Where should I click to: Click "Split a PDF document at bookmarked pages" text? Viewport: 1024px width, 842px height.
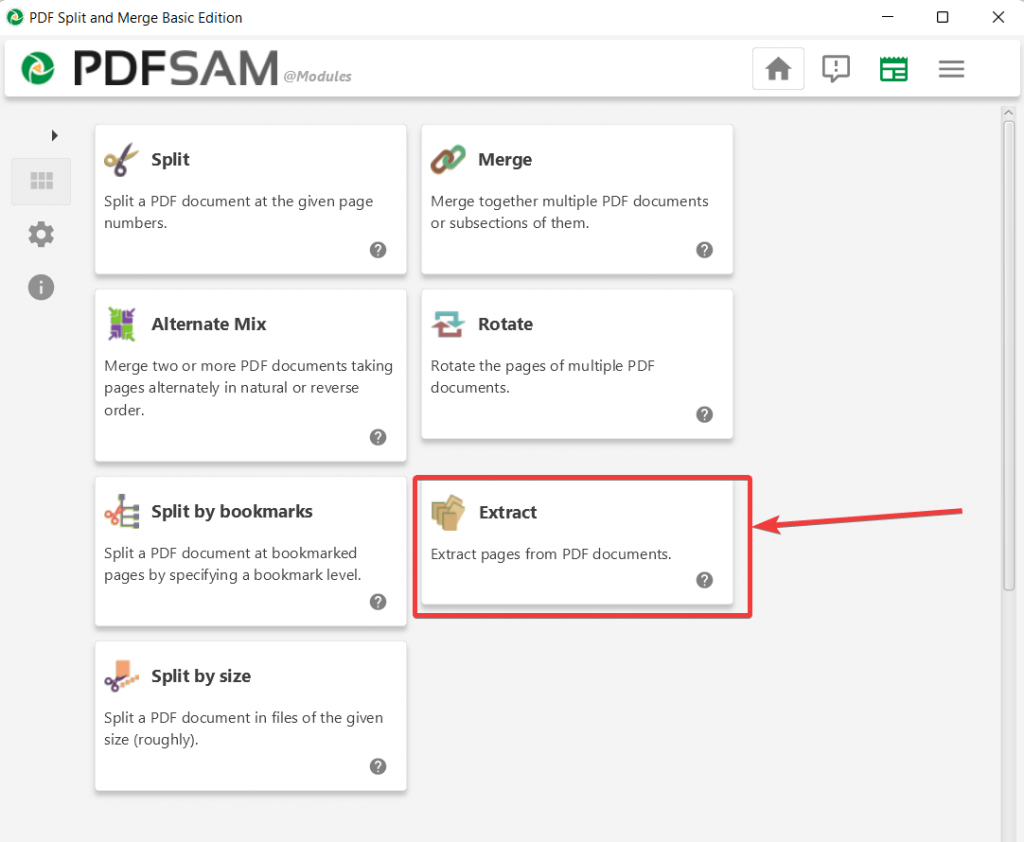point(232,564)
